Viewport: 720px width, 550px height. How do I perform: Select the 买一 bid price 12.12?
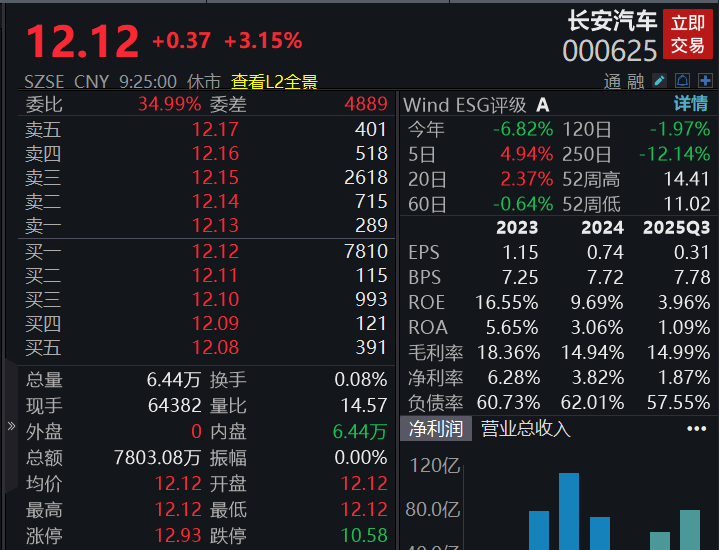point(215,252)
